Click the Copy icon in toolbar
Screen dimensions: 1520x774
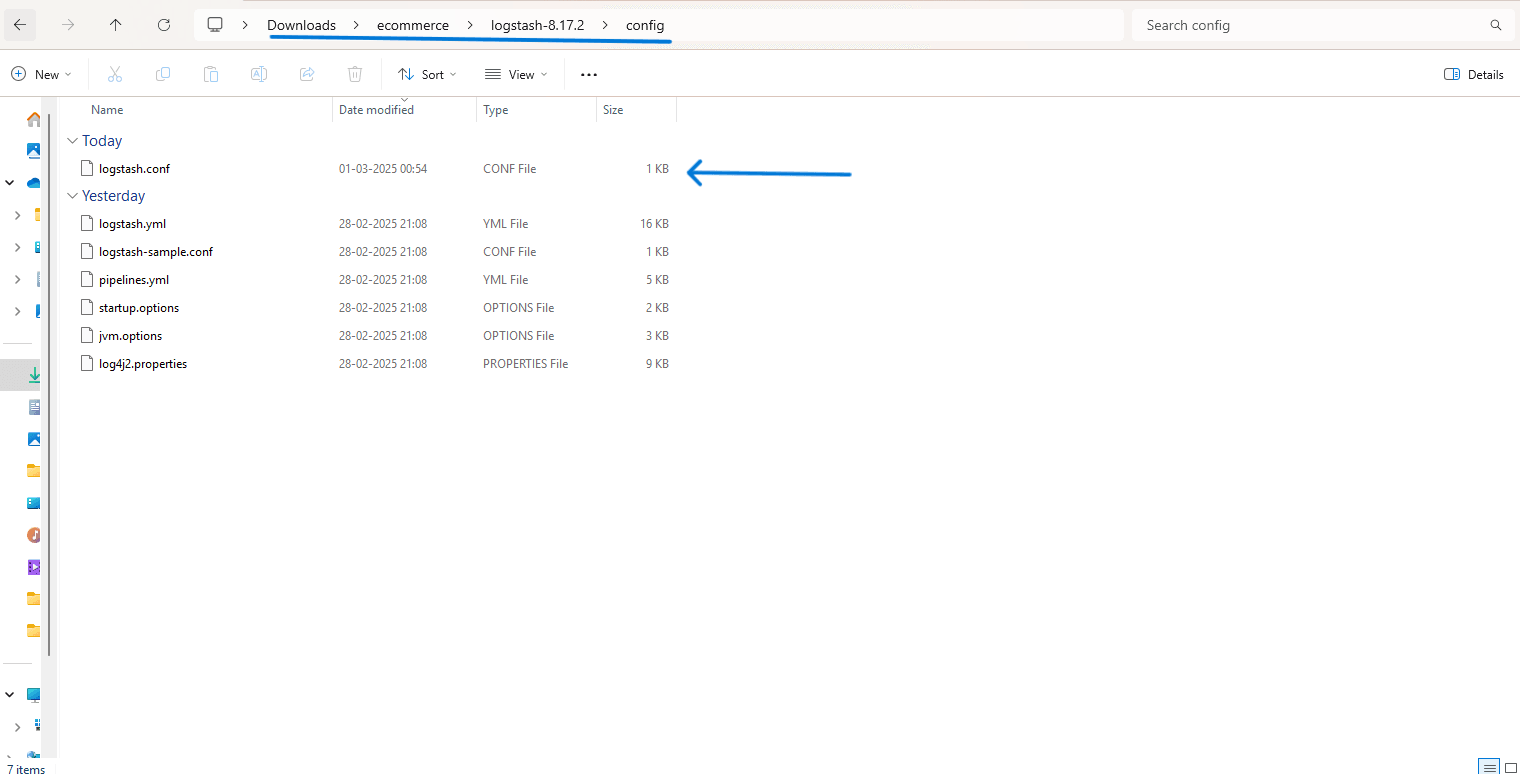click(163, 74)
